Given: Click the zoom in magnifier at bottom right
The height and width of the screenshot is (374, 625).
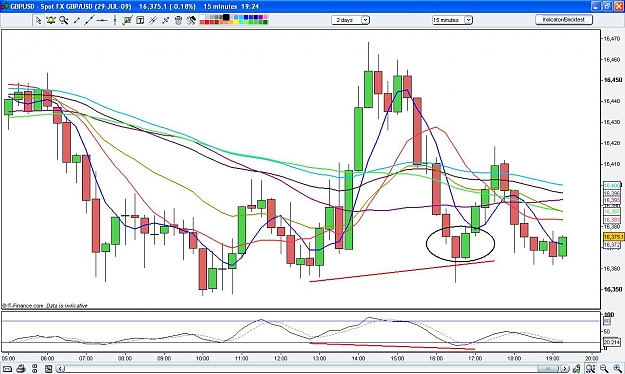Looking at the screenshot, I should [x=618, y=368].
